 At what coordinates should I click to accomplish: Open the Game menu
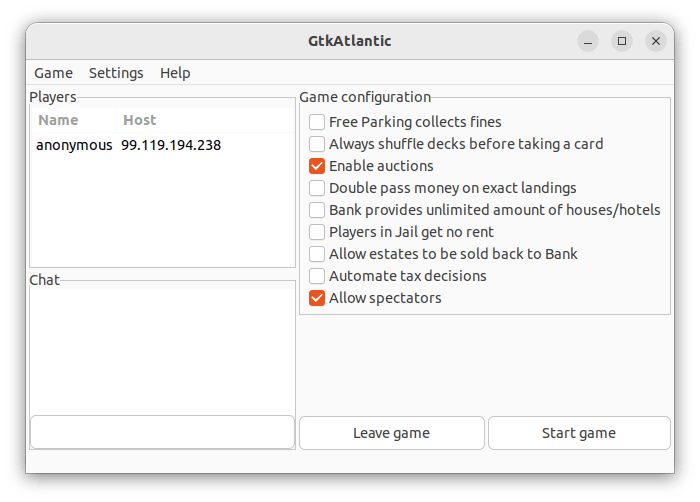click(53, 73)
